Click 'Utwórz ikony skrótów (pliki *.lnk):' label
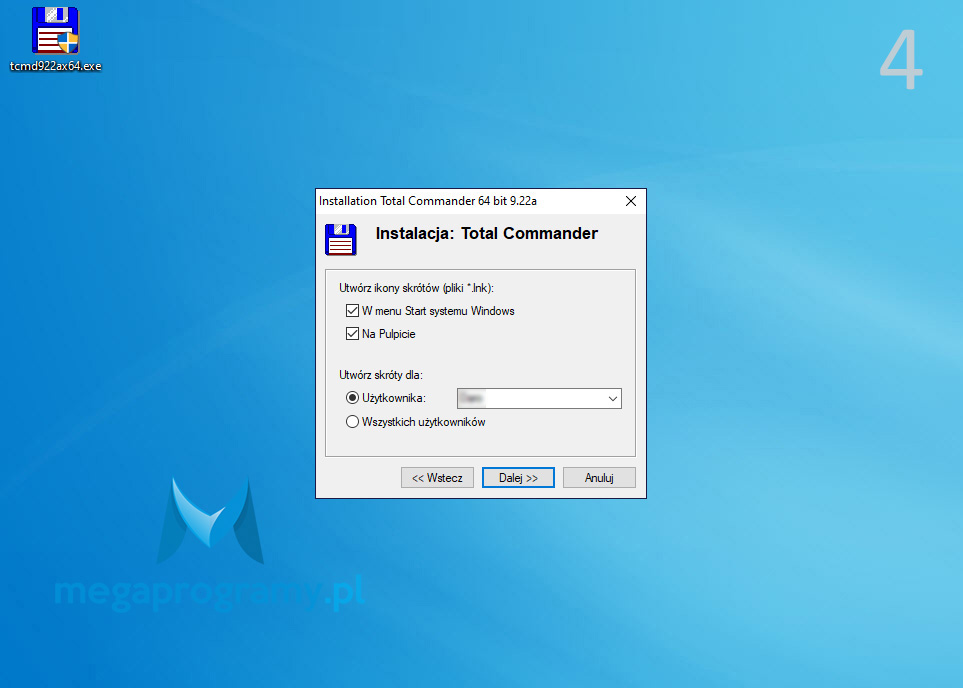 [x=416, y=288]
